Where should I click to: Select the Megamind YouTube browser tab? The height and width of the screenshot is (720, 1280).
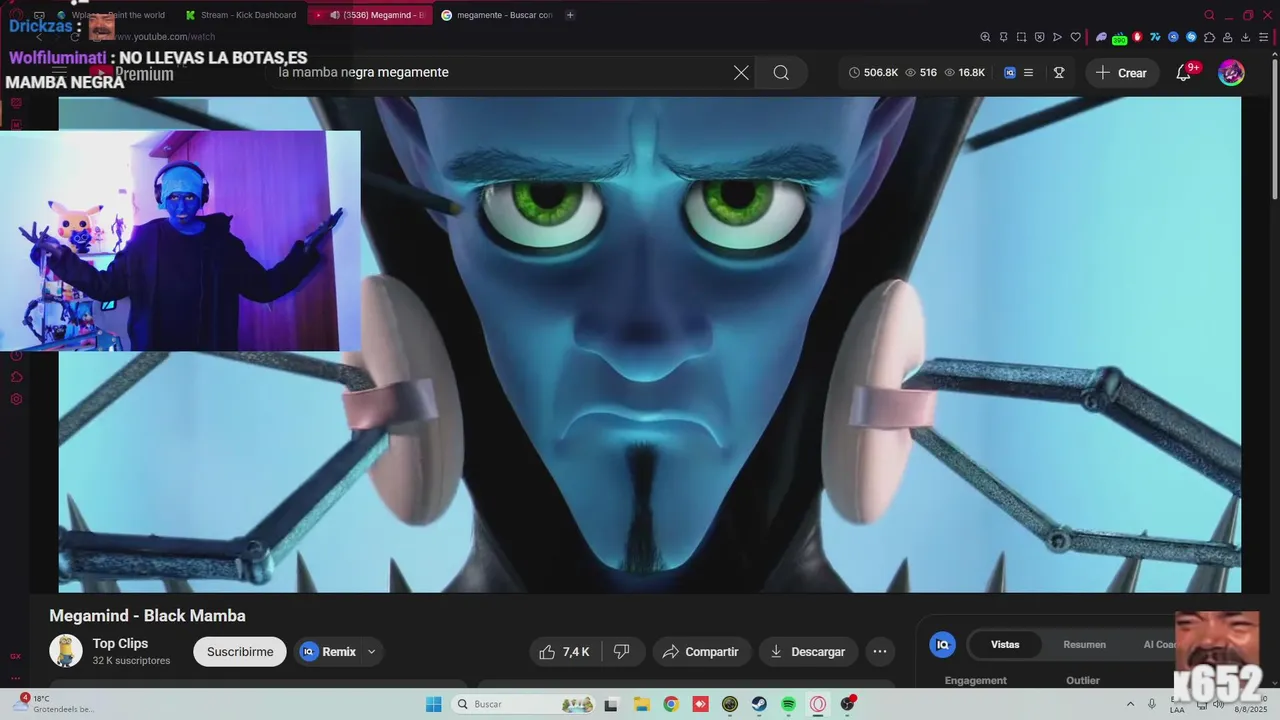pyautogui.click(x=370, y=15)
